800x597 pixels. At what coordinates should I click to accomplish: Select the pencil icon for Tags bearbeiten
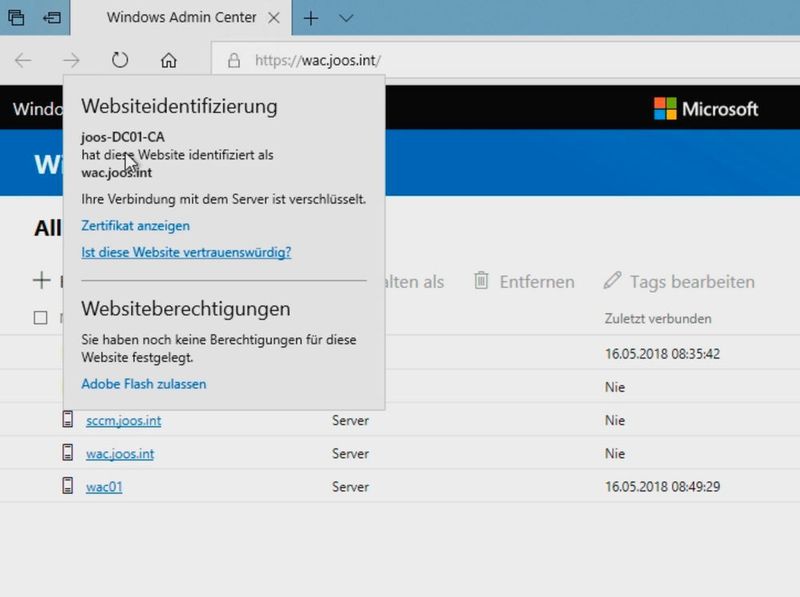[x=612, y=282]
